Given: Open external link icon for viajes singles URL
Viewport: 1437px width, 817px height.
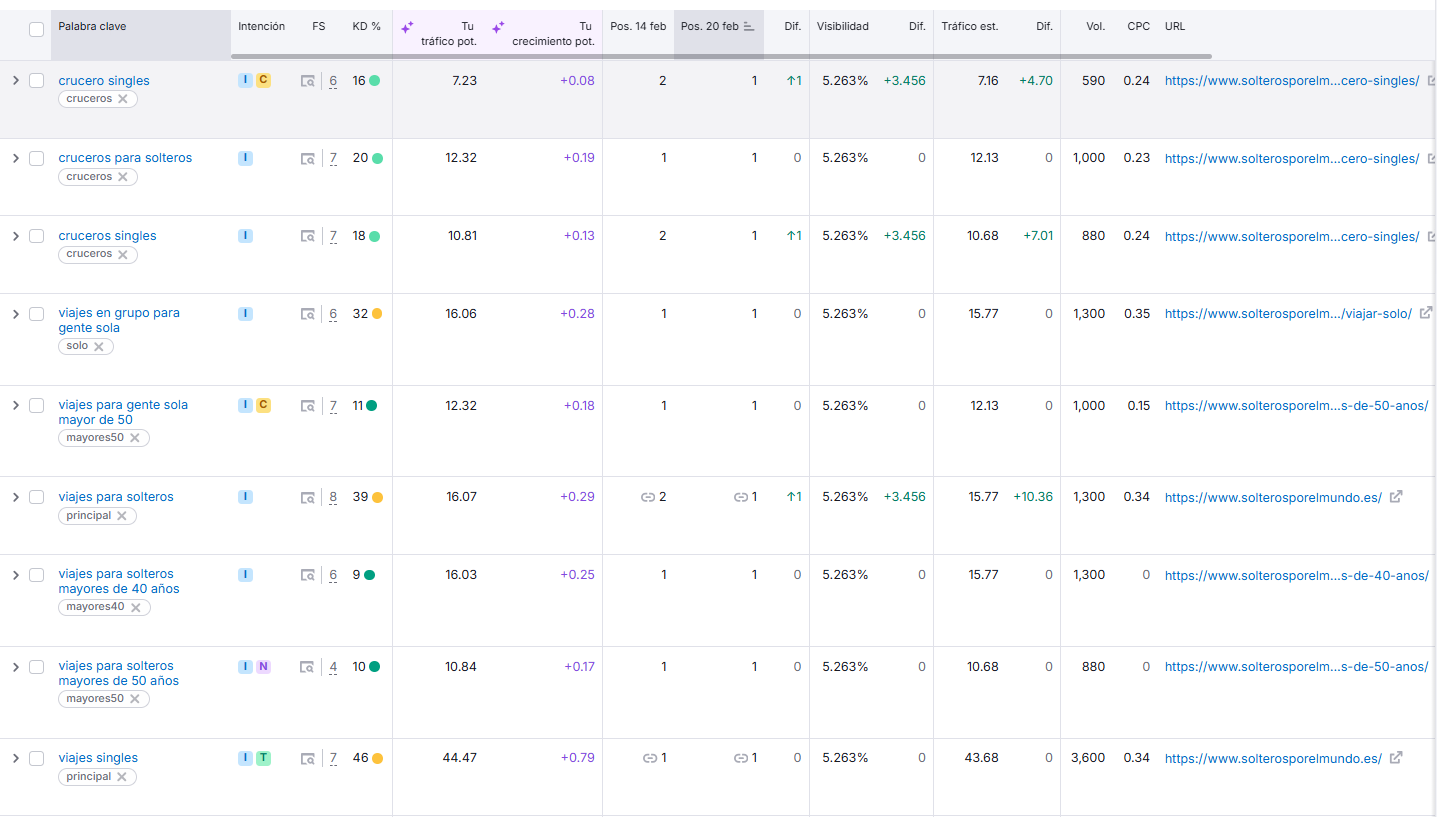Looking at the screenshot, I should (x=1397, y=758).
